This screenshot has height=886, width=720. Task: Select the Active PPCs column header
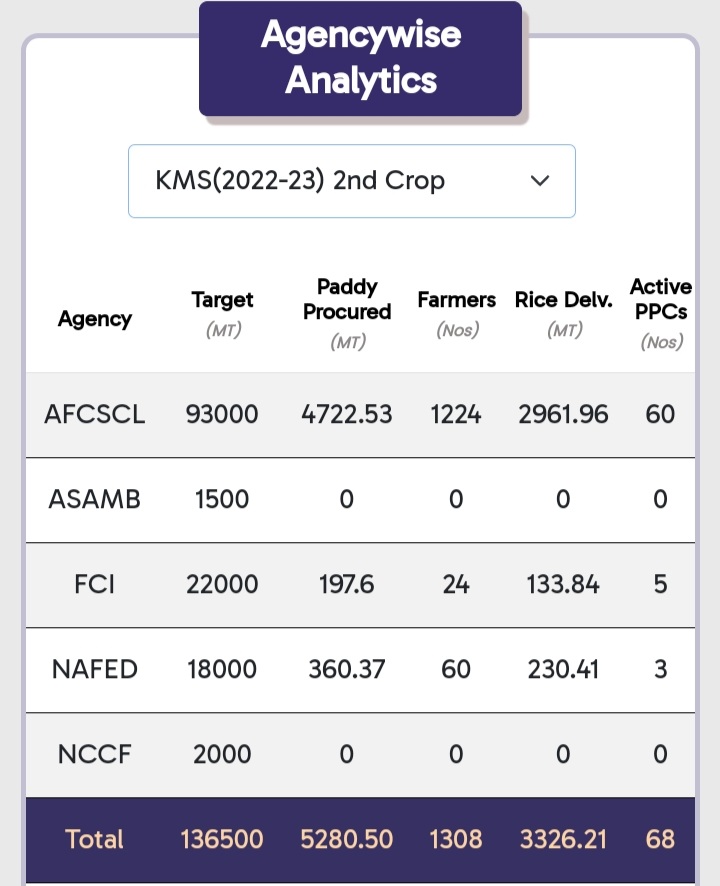pyautogui.click(x=660, y=313)
